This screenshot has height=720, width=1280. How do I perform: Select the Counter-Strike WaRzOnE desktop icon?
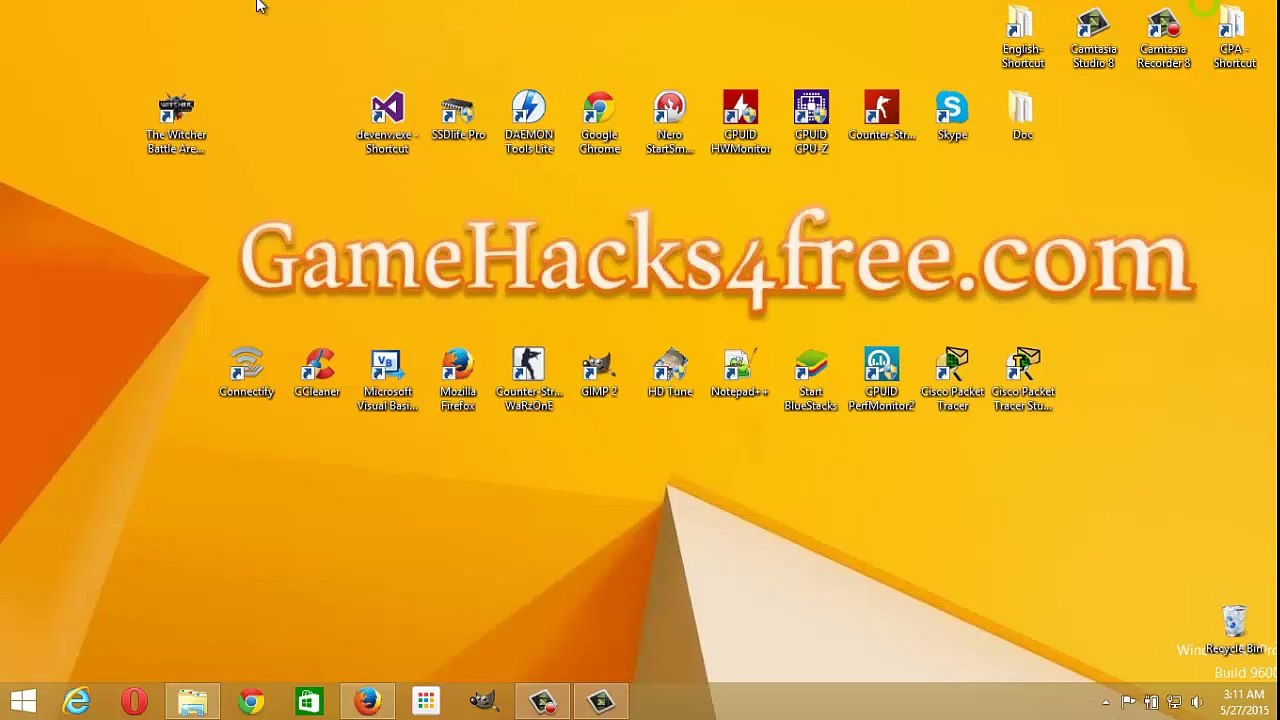529,380
